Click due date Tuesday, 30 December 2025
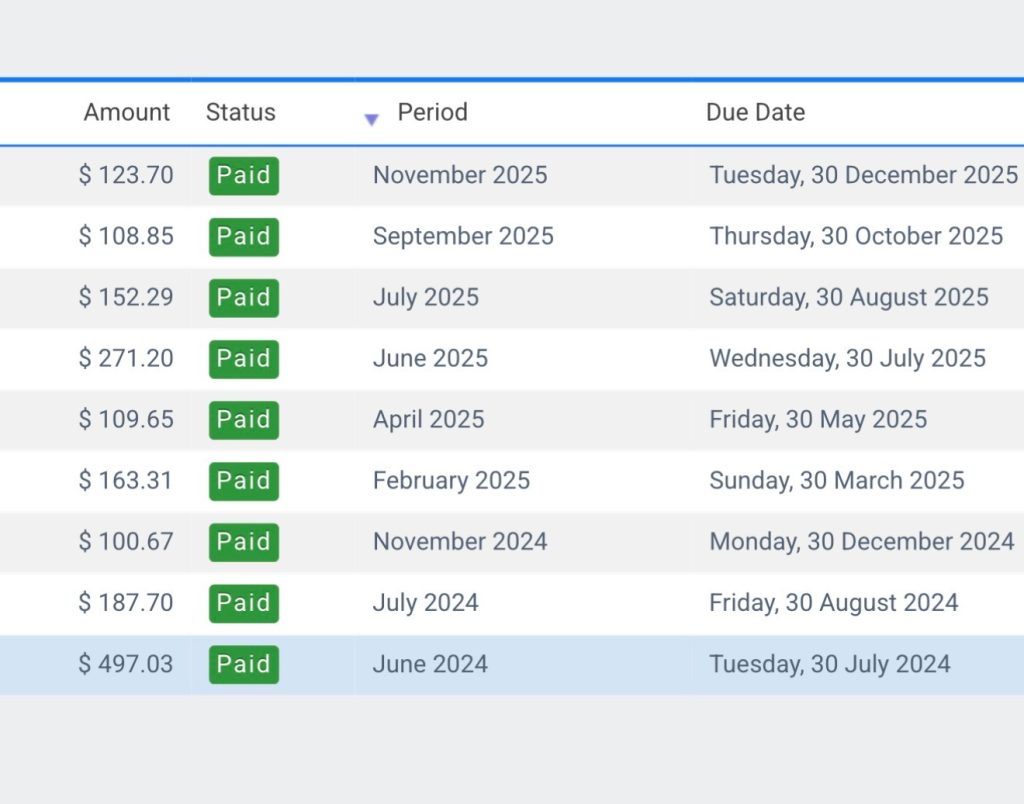Screen dimensions: 1024x804 point(863,175)
